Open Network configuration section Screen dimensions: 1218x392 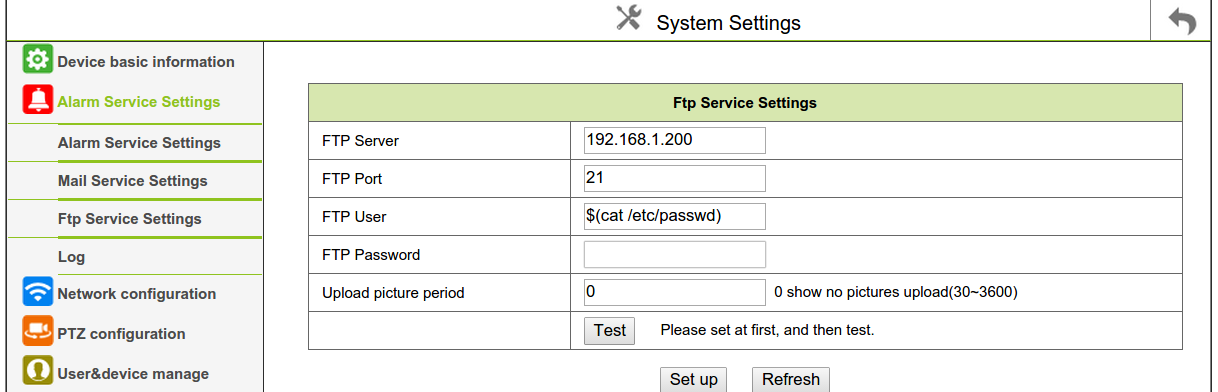pyautogui.click(x=137, y=294)
